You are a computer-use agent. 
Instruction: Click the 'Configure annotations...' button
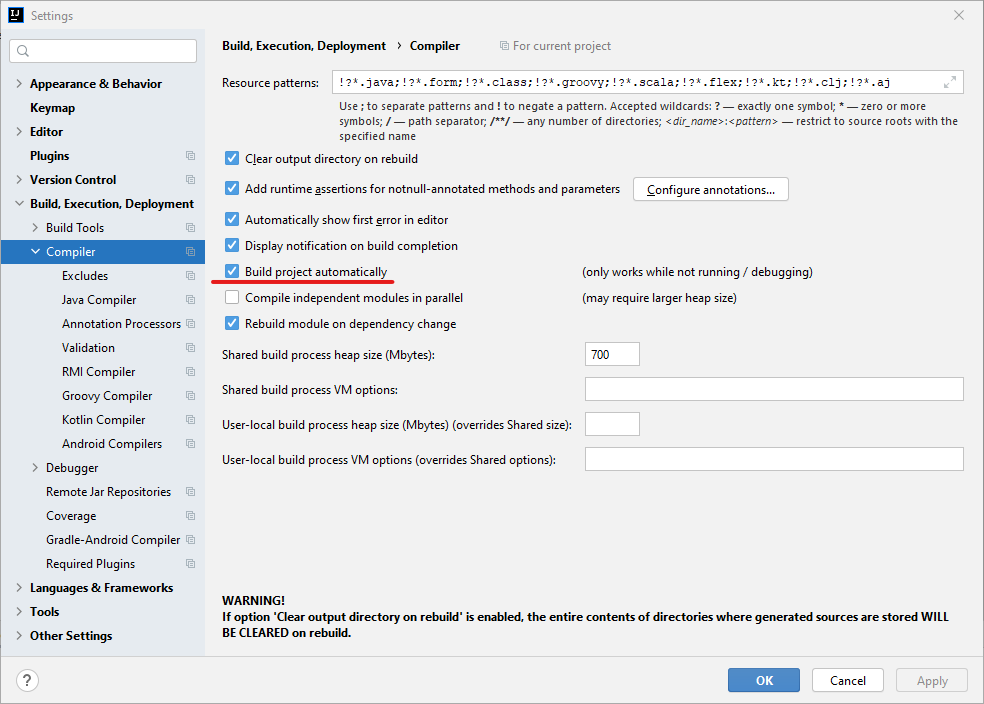[710, 189]
